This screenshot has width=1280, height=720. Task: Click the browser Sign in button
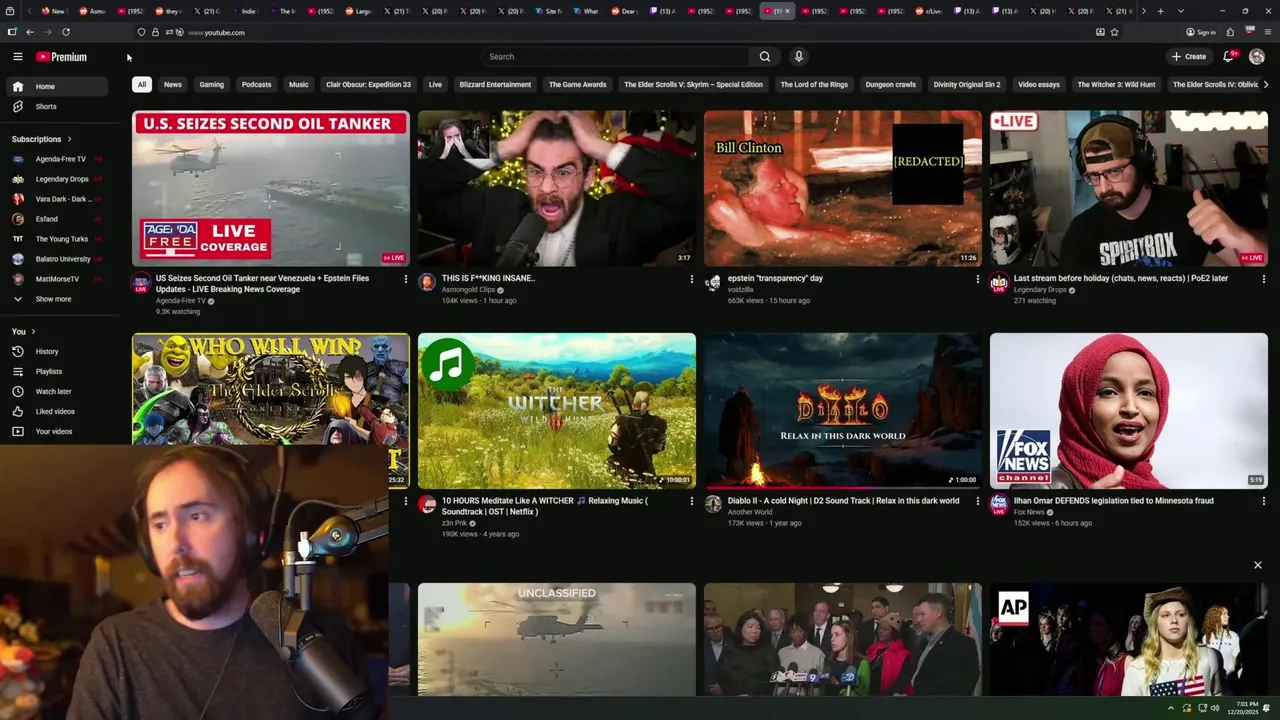pos(1201,32)
